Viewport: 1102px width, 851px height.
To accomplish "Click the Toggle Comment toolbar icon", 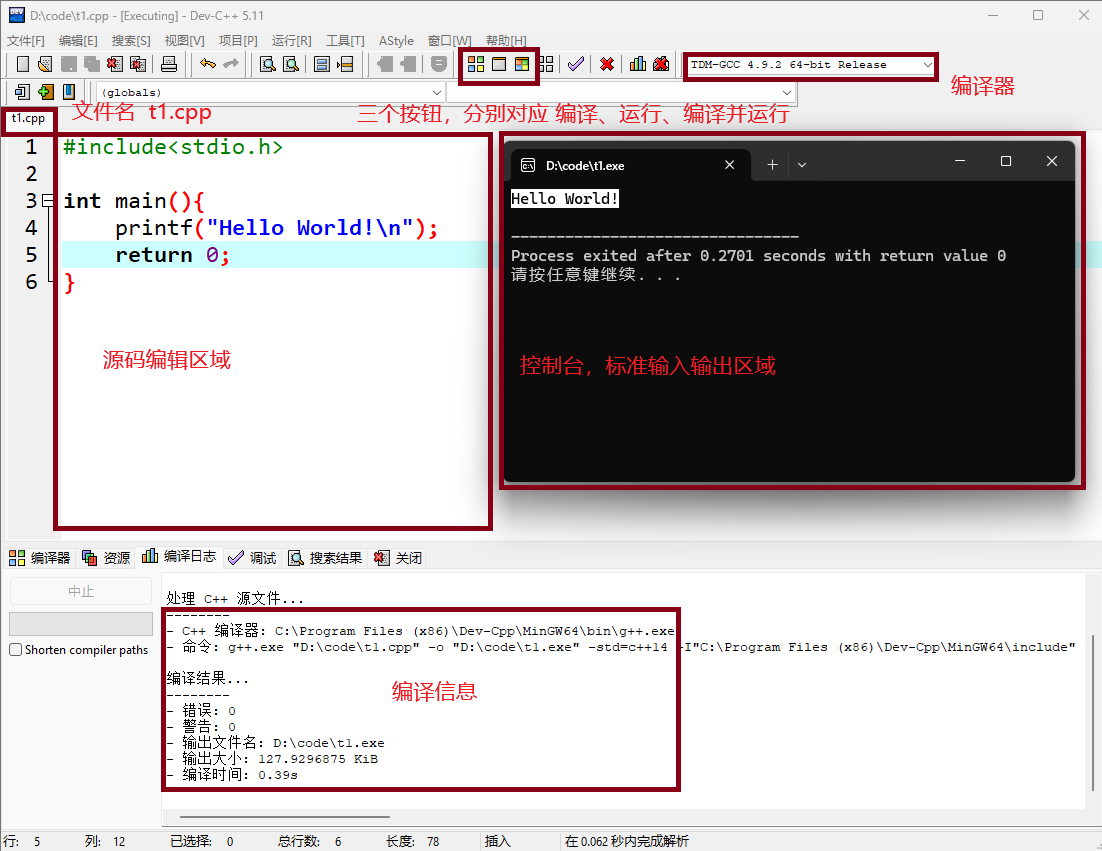I will [x=439, y=65].
